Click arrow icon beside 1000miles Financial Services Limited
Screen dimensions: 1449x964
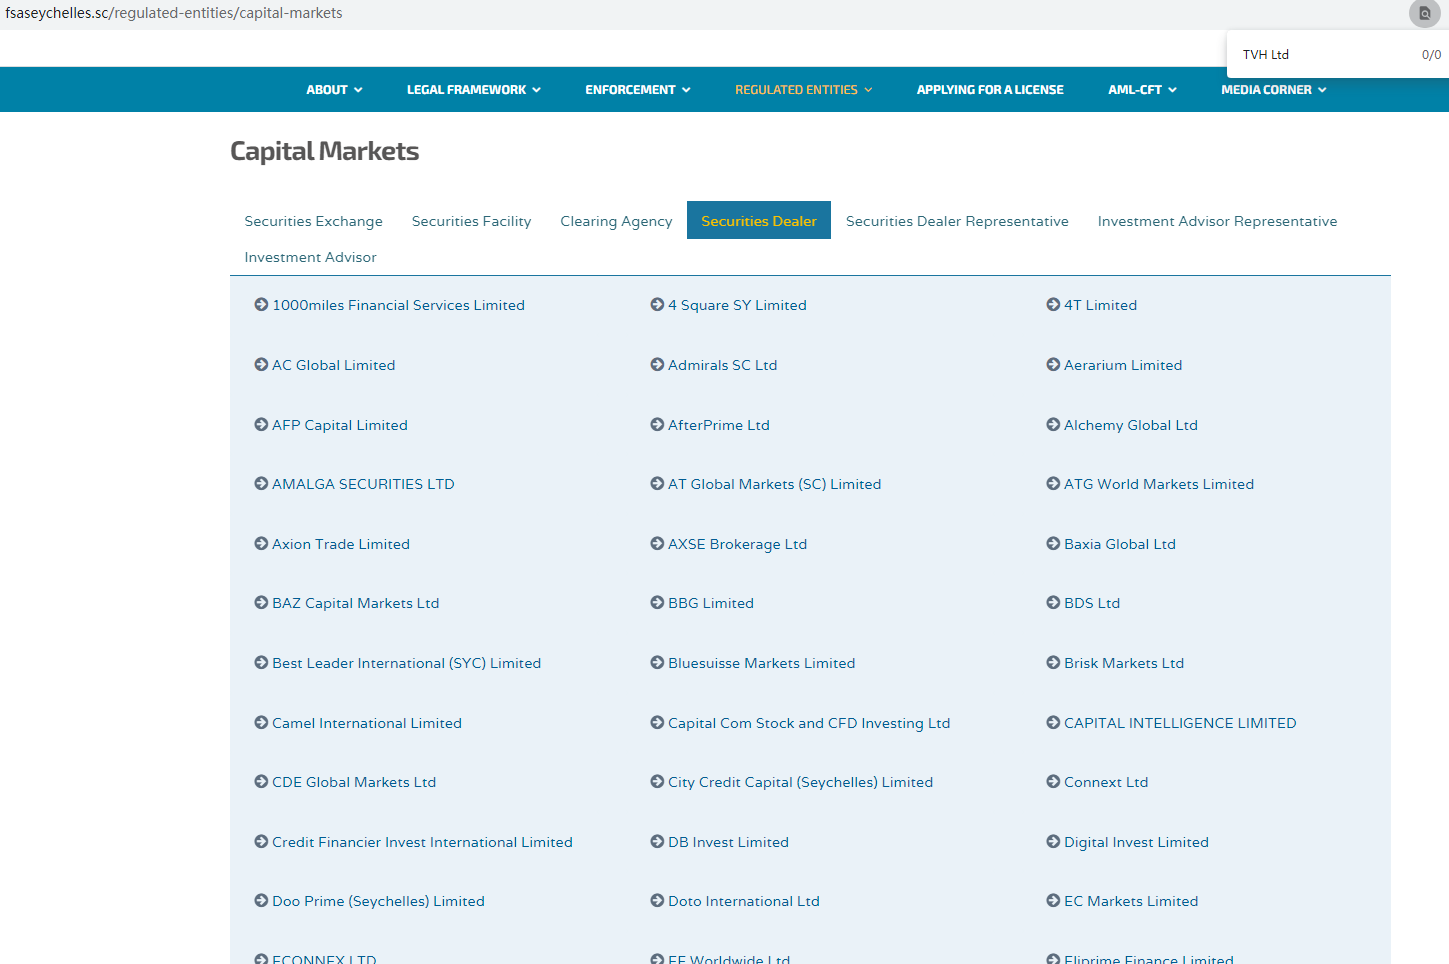[261, 305]
